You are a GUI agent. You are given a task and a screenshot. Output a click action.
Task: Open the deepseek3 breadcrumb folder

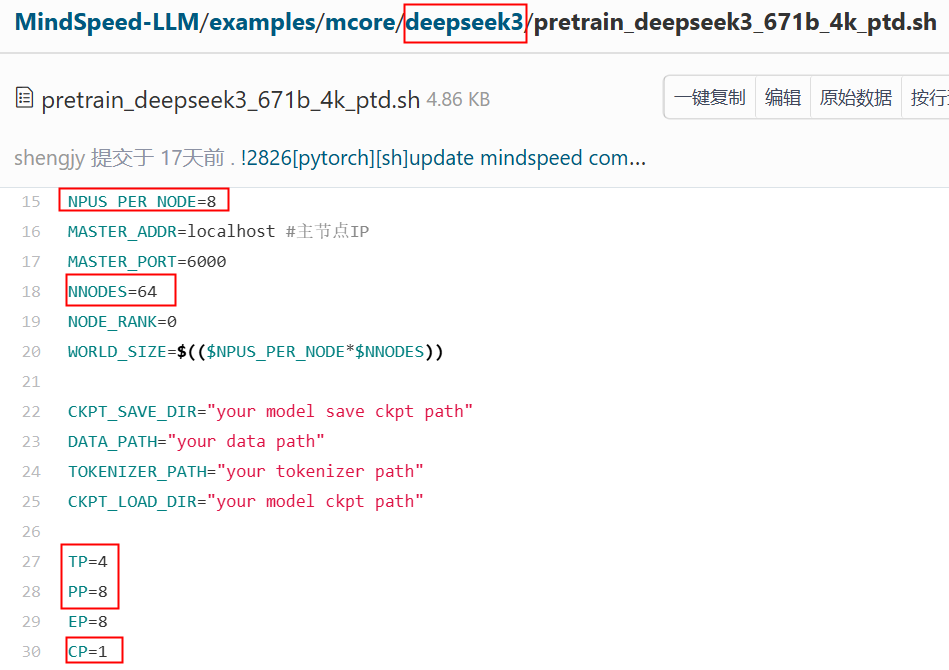pos(465,22)
